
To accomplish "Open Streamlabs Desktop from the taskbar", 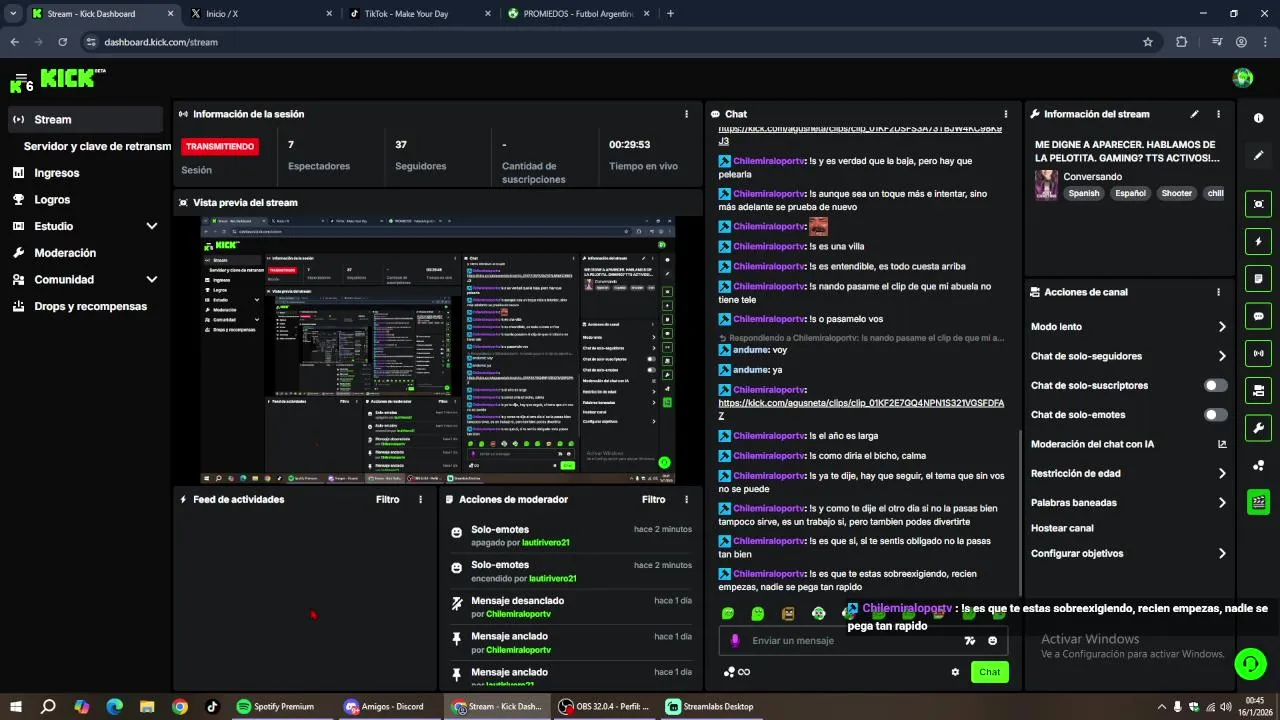I will click(x=709, y=706).
